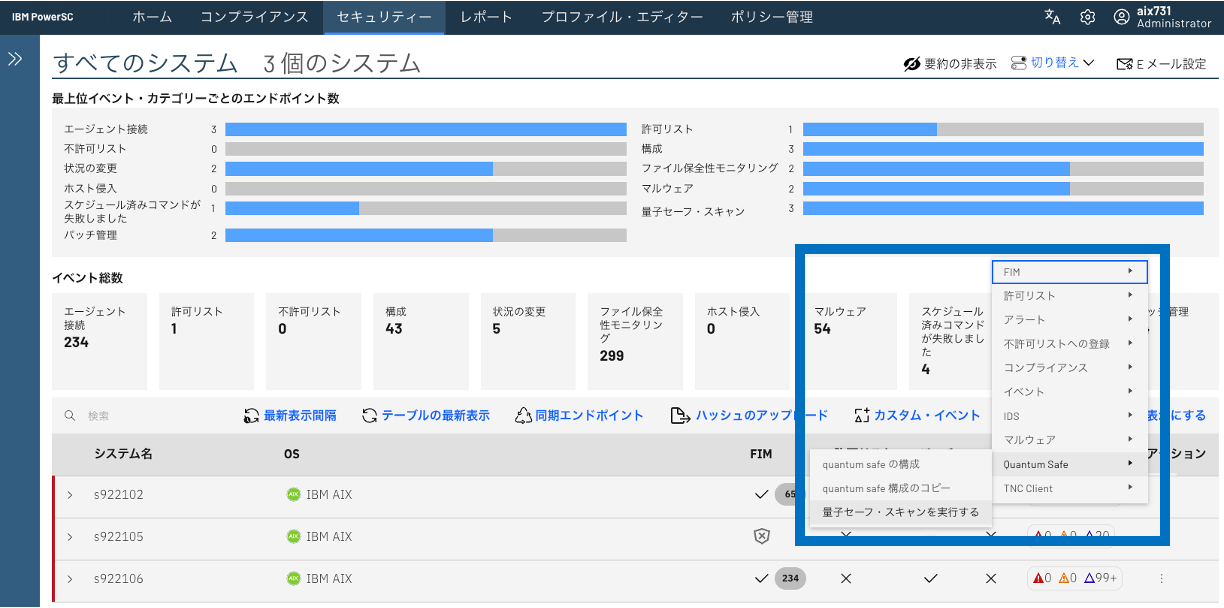Click the system name s922105
Image resolution: width=1224 pixels, height=608 pixels.
point(119,536)
